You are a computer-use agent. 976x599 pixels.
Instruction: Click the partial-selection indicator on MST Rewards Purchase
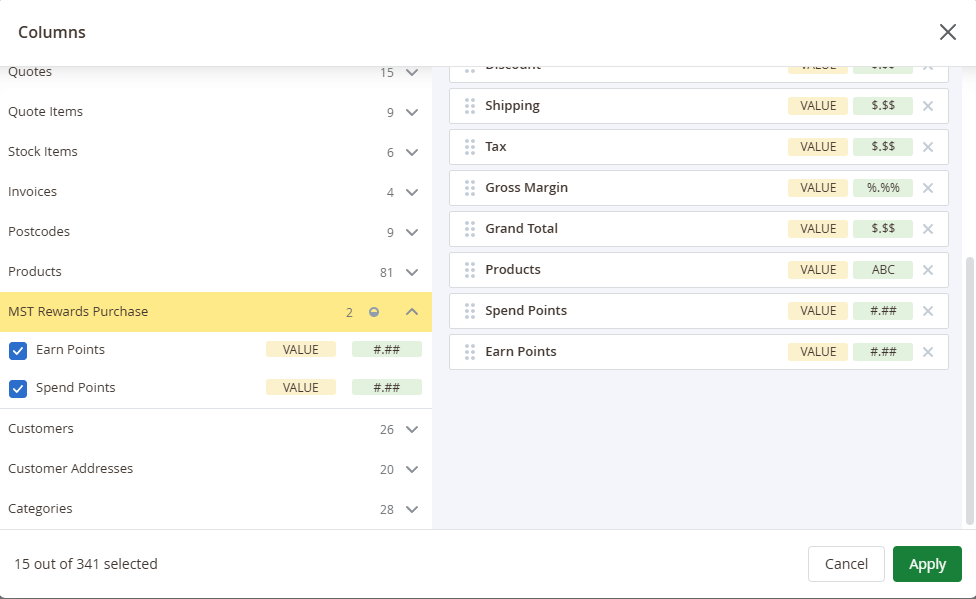coord(374,312)
